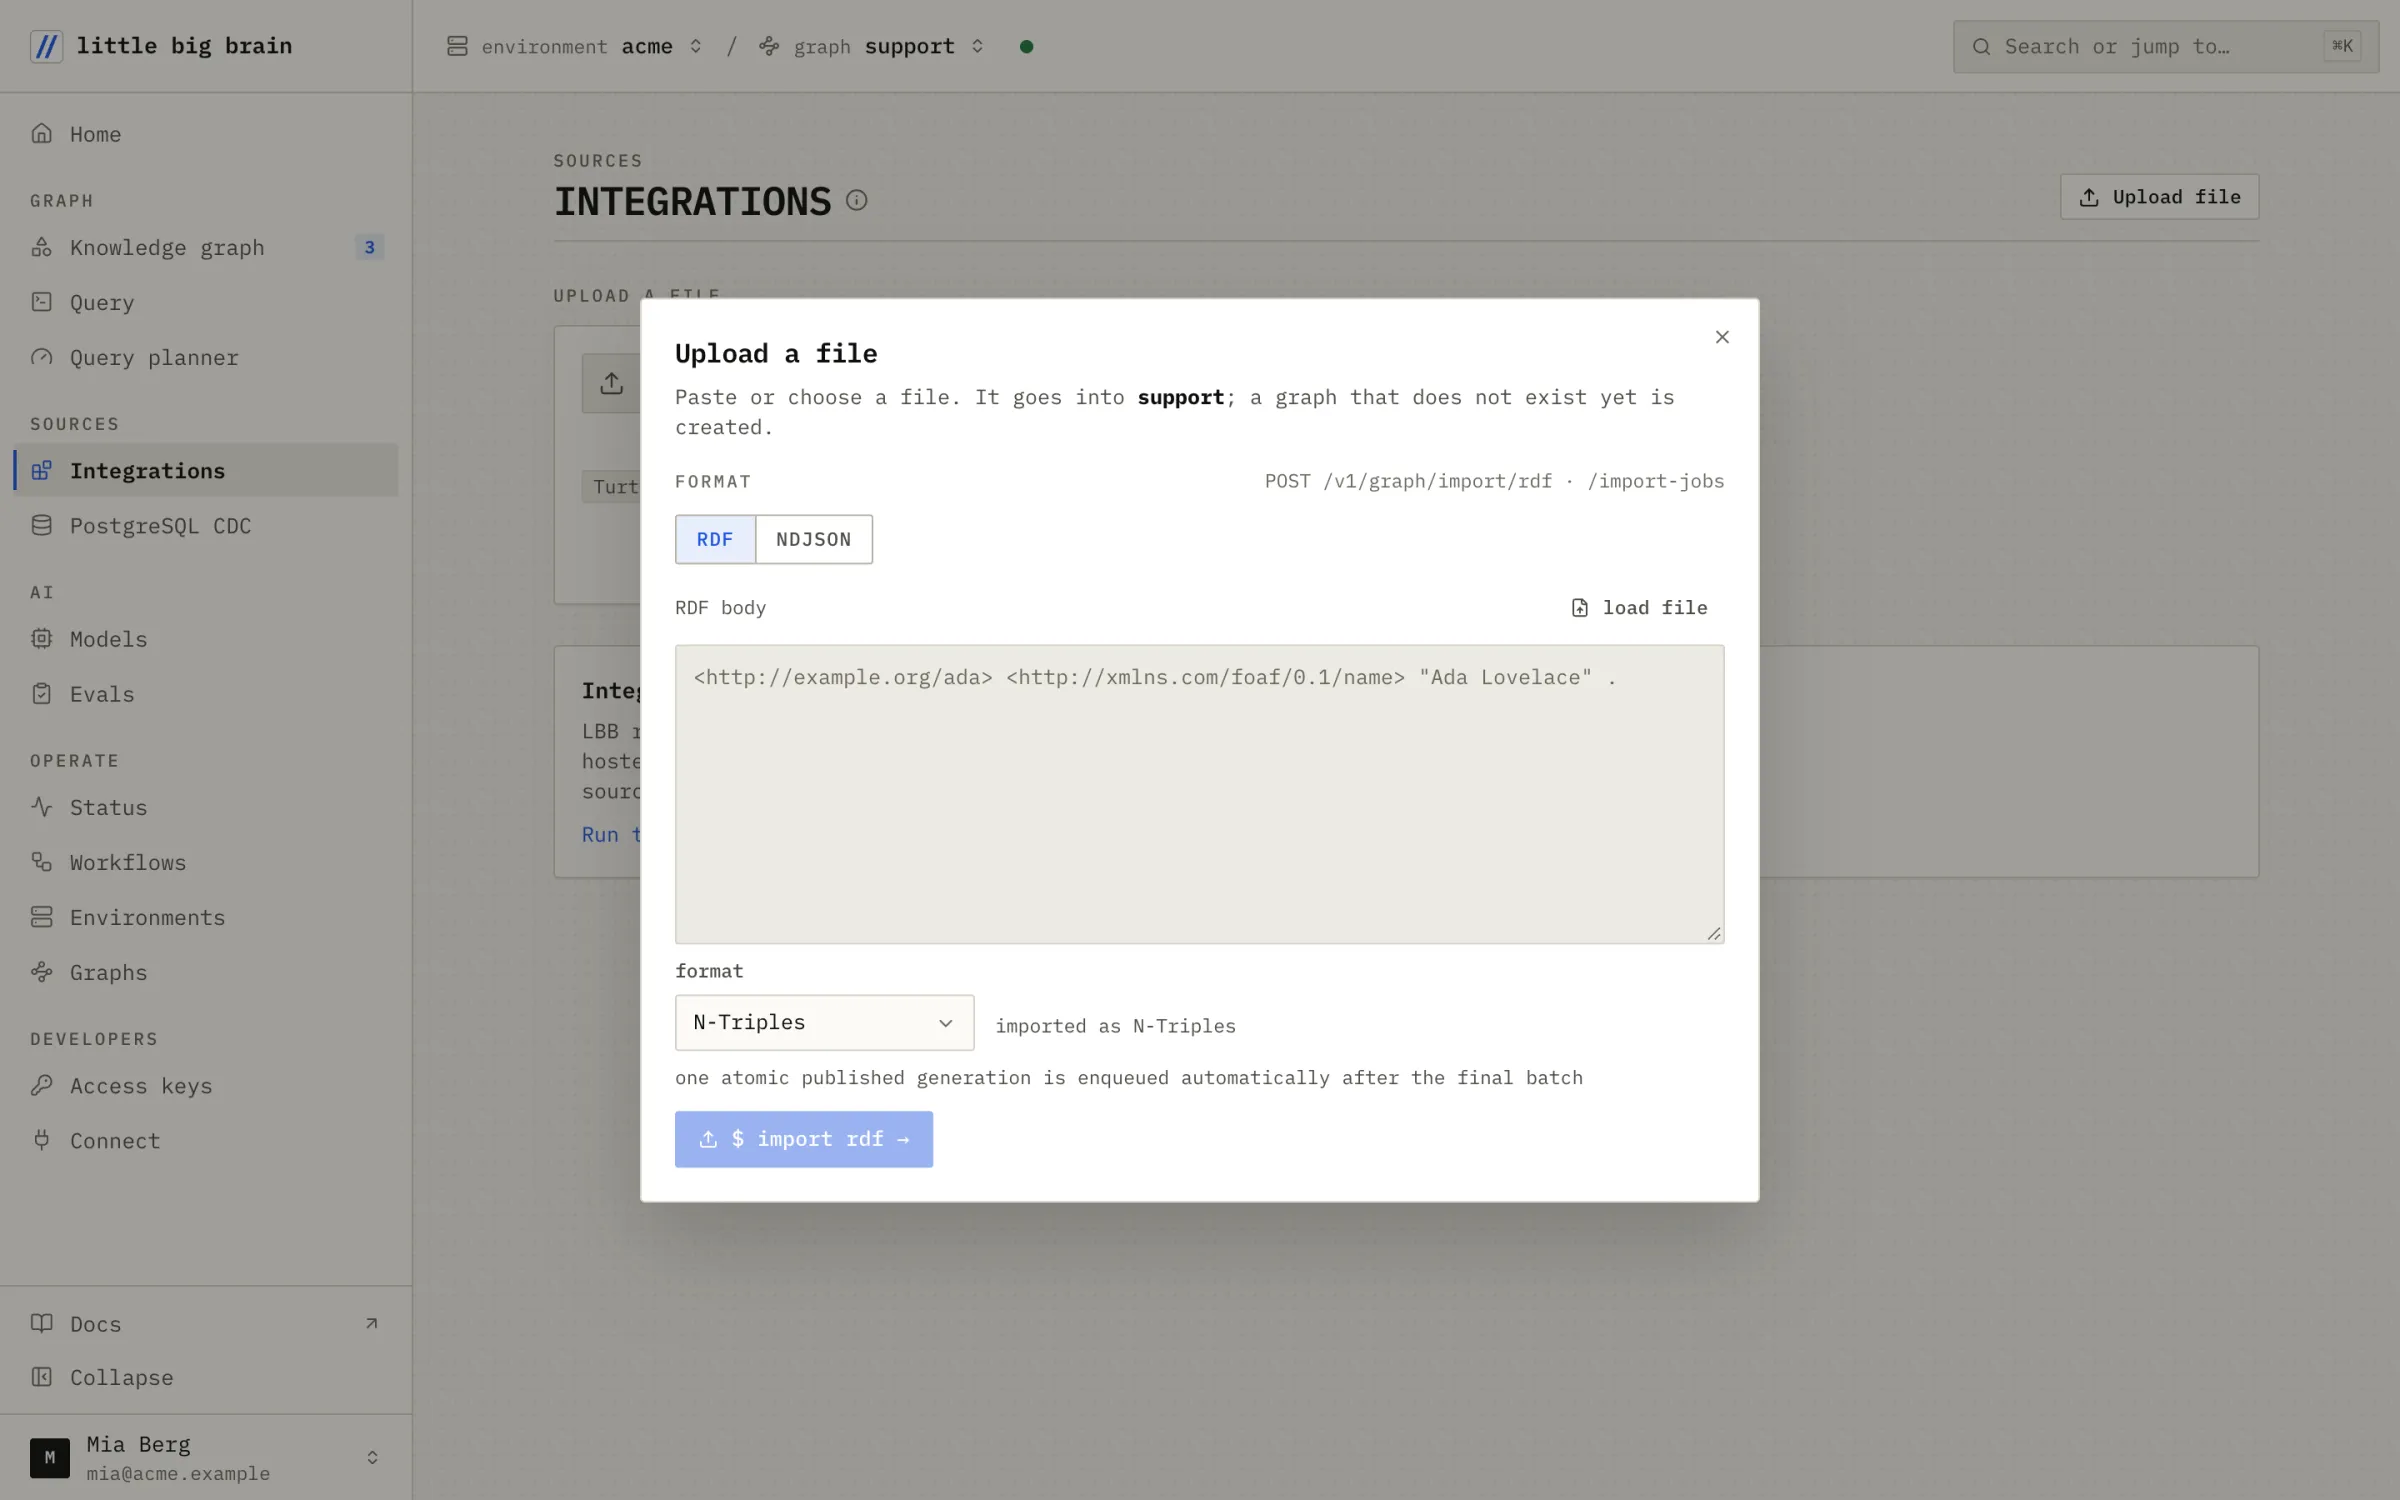Open the Models page
This screenshot has height=1500, width=2400.
pos(205,638)
